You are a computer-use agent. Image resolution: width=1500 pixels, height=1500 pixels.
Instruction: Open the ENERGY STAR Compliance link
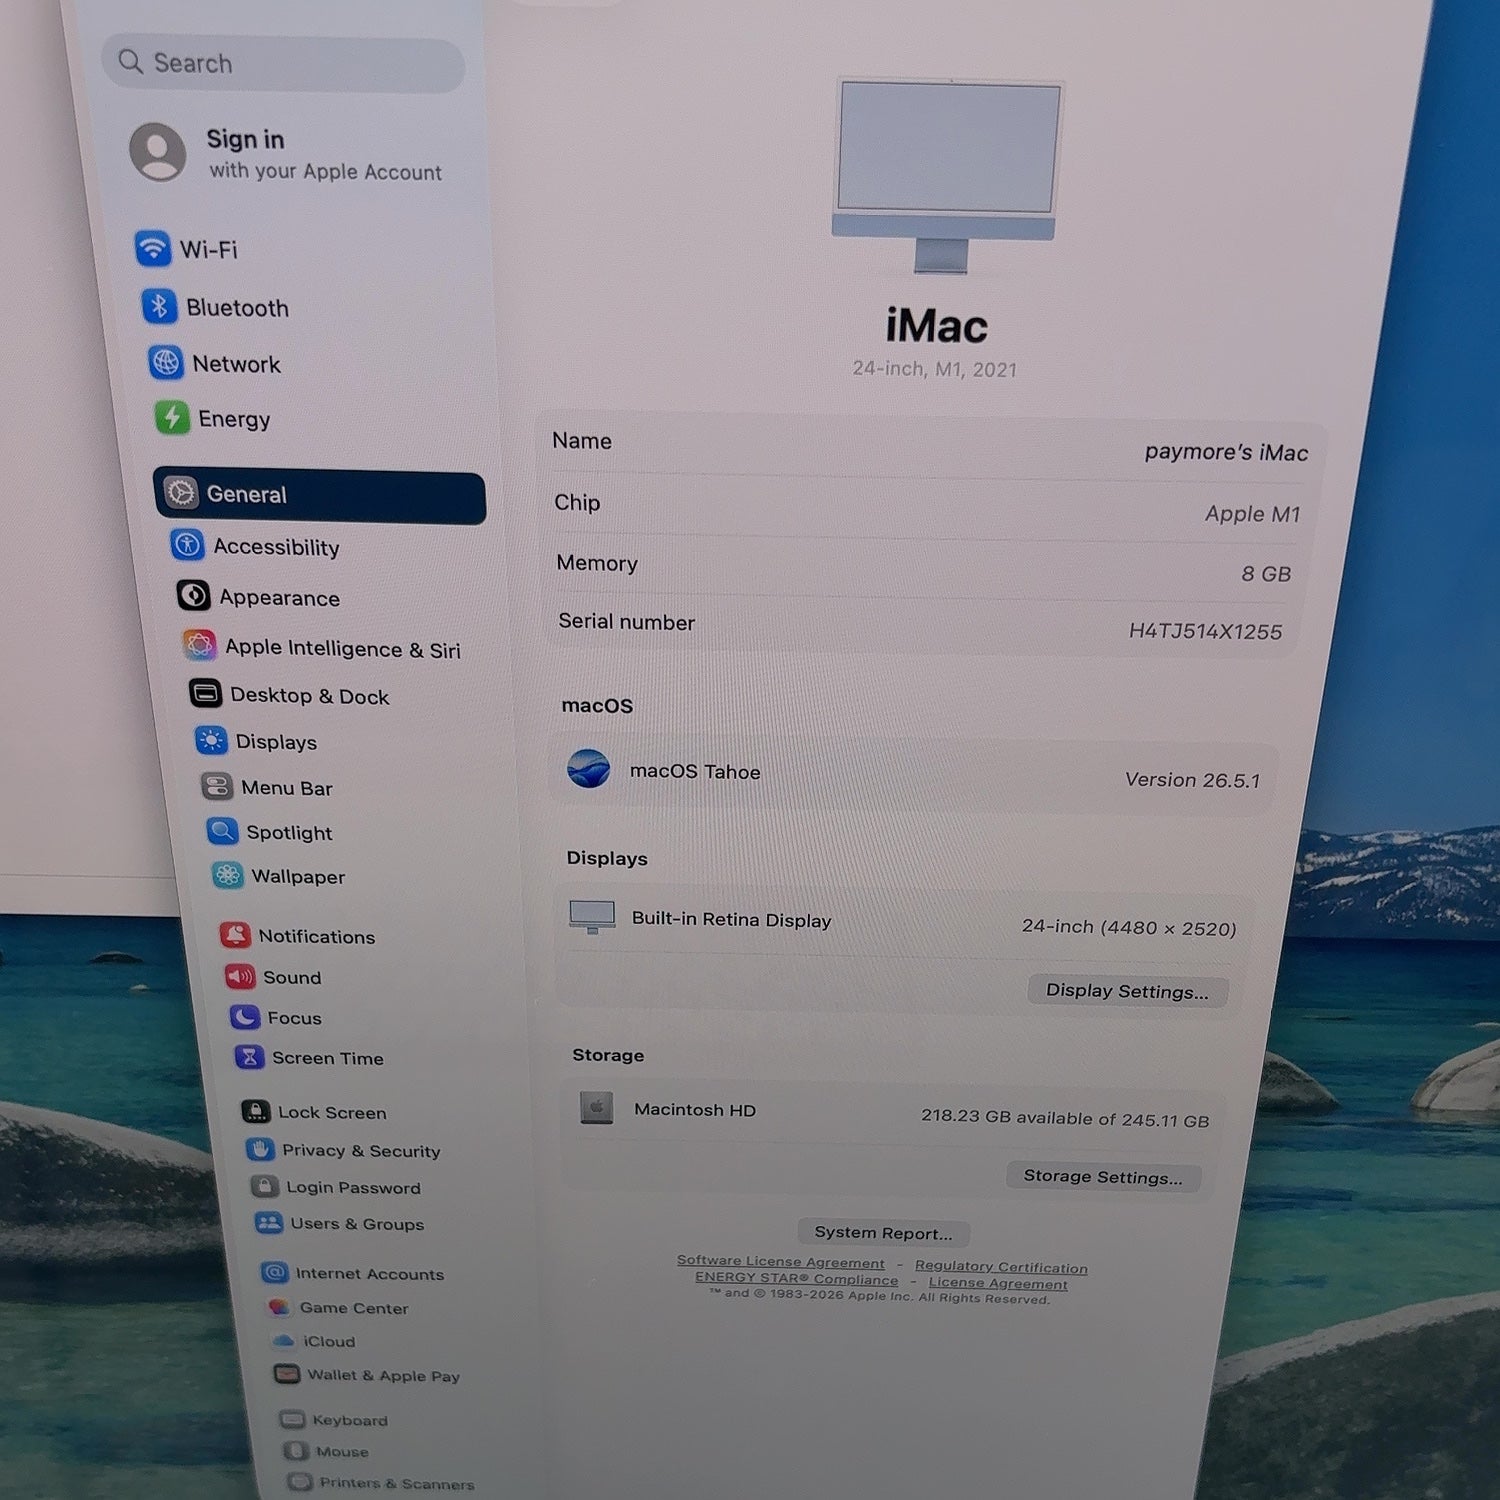pyautogui.click(x=796, y=1279)
